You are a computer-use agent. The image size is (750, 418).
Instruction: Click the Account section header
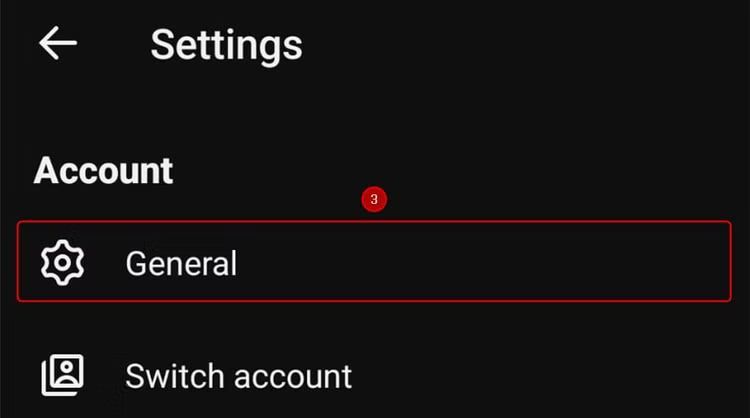point(104,170)
